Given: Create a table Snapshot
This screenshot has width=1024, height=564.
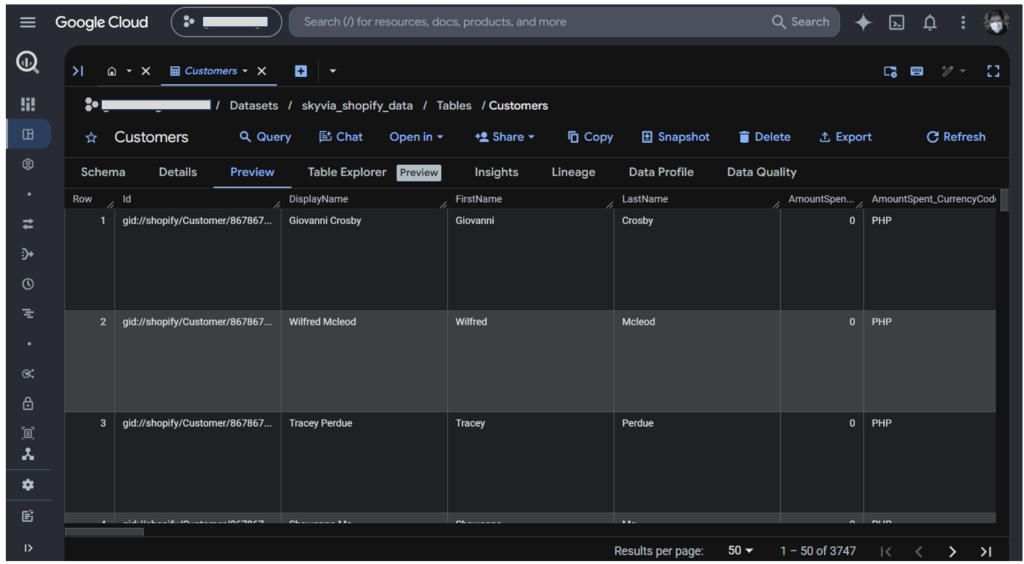Looking at the screenshot, I should [675, 137].
